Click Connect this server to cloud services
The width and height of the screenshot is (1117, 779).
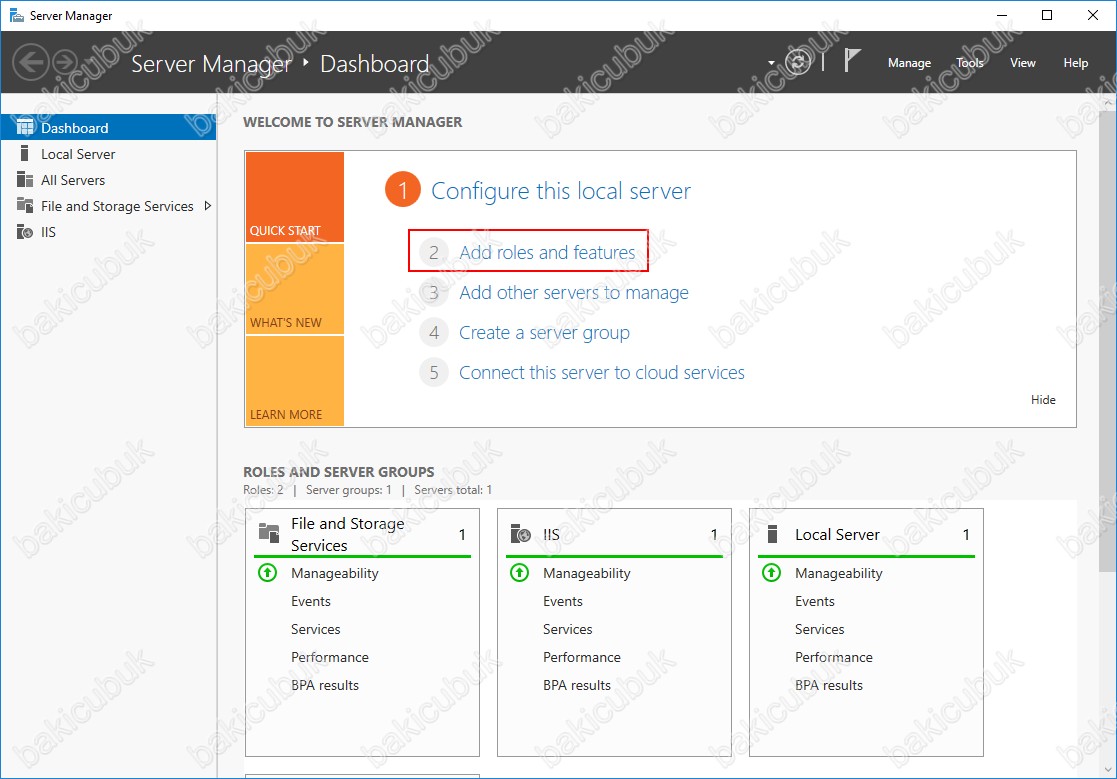(602, 372)
